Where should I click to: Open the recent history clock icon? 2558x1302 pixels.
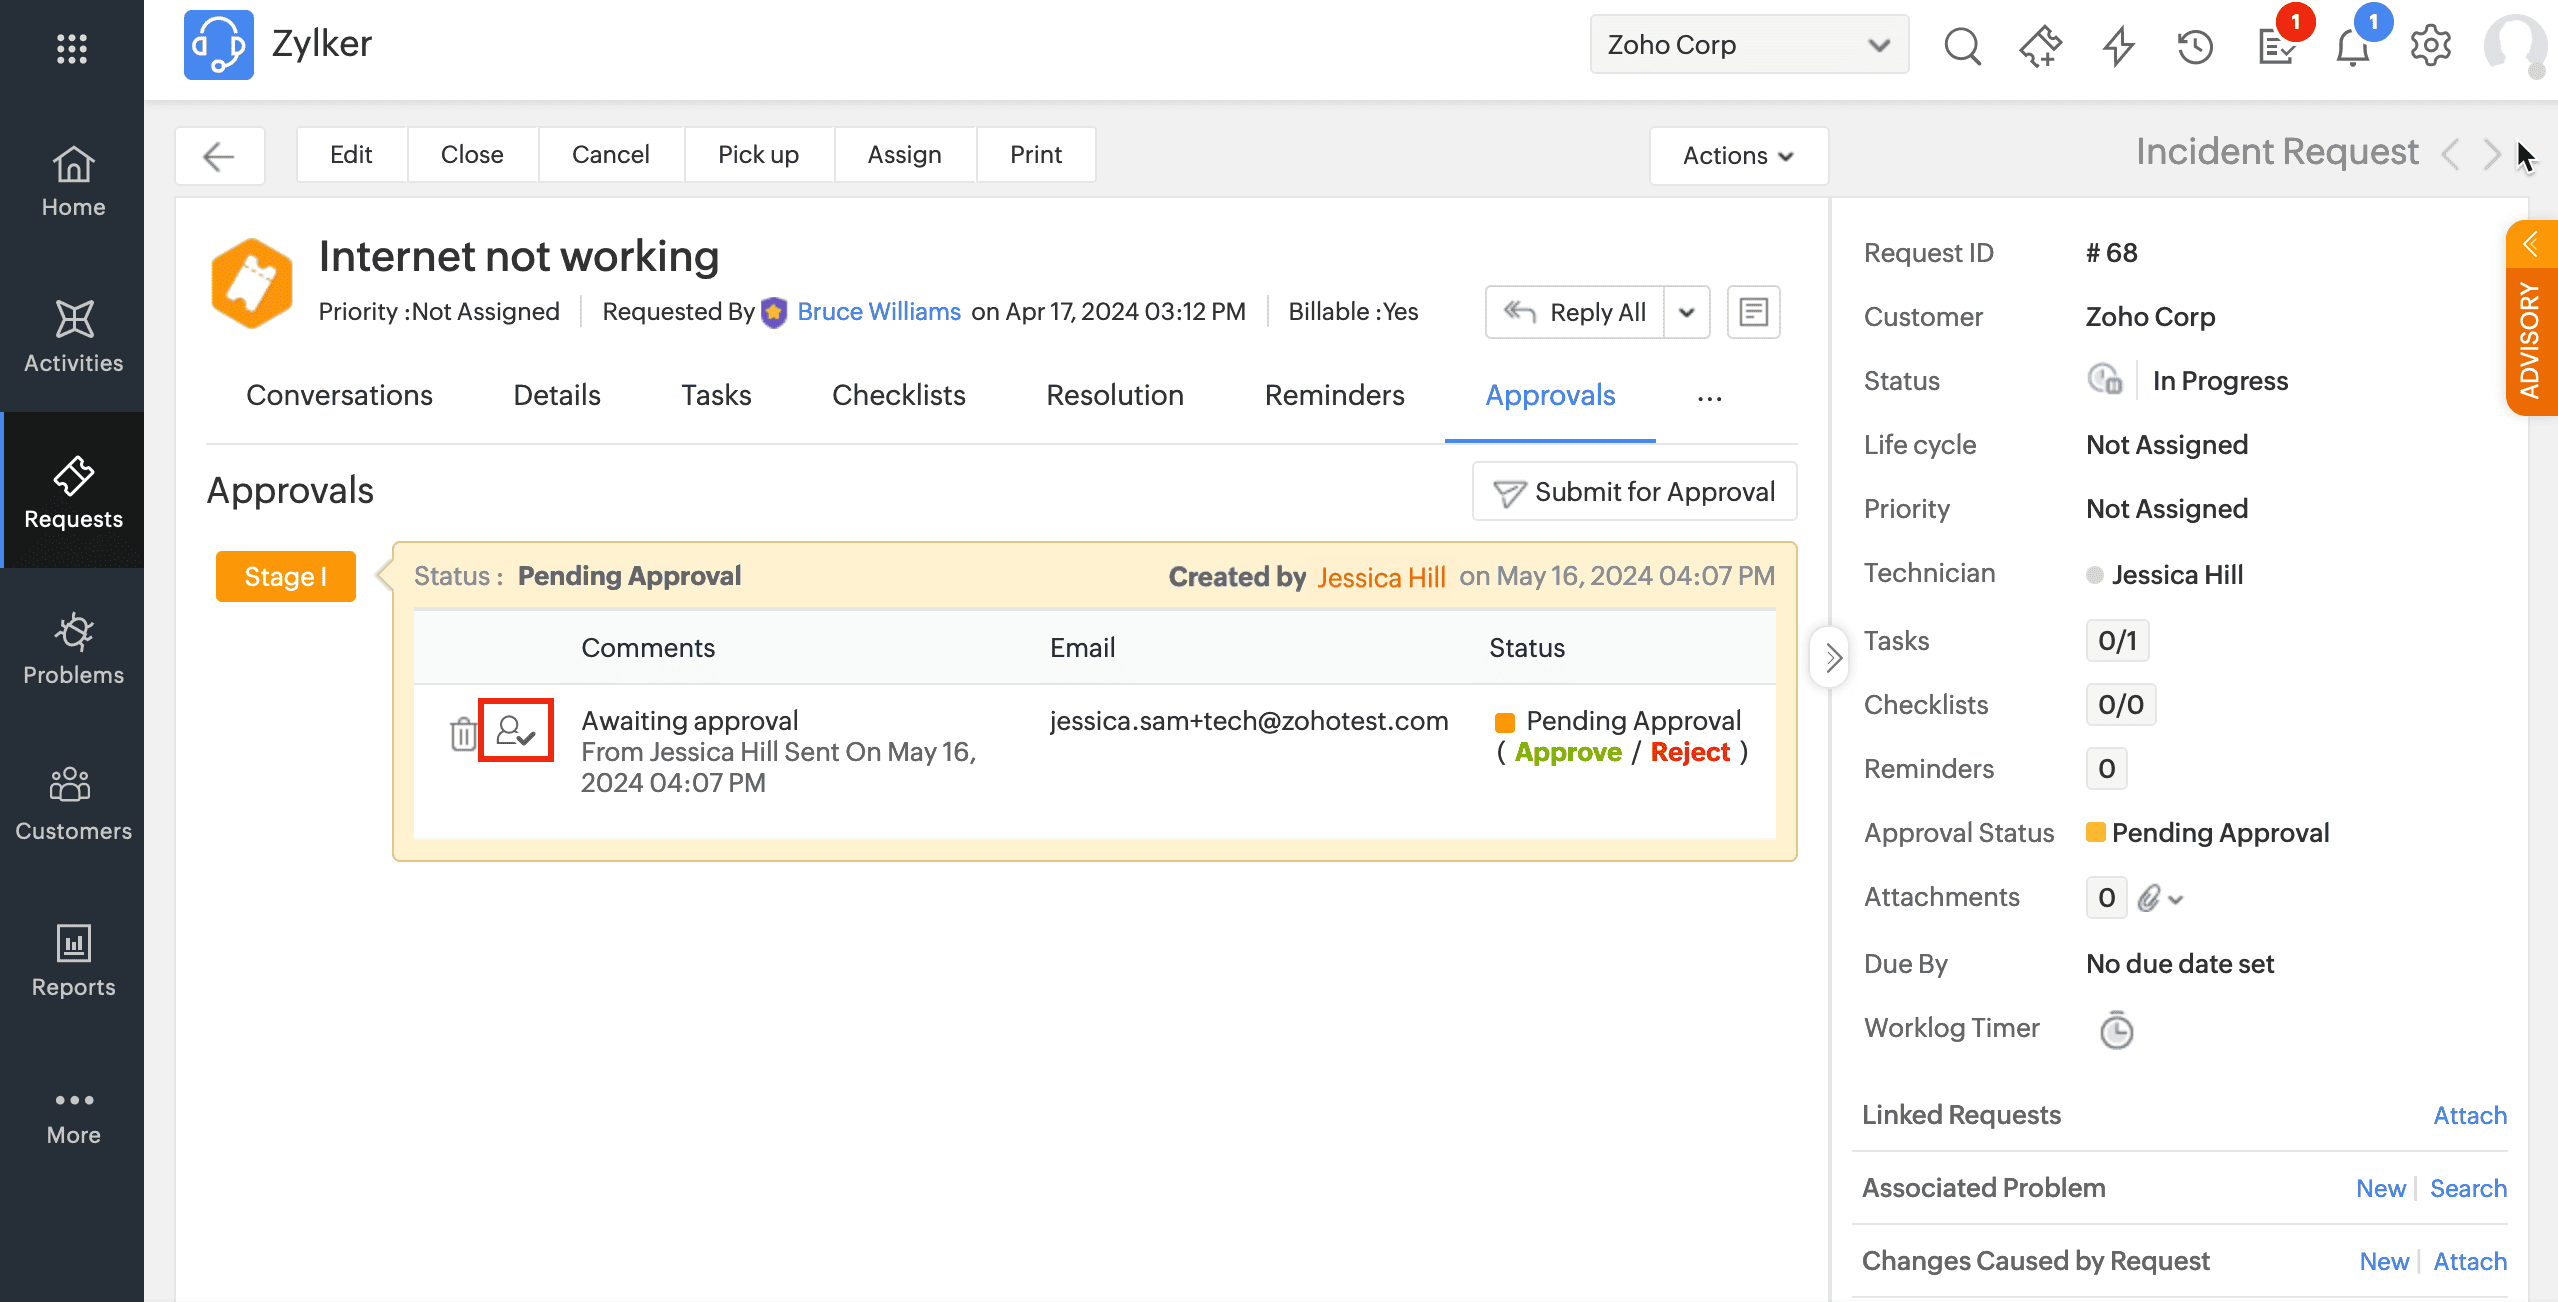[2196, 46]
